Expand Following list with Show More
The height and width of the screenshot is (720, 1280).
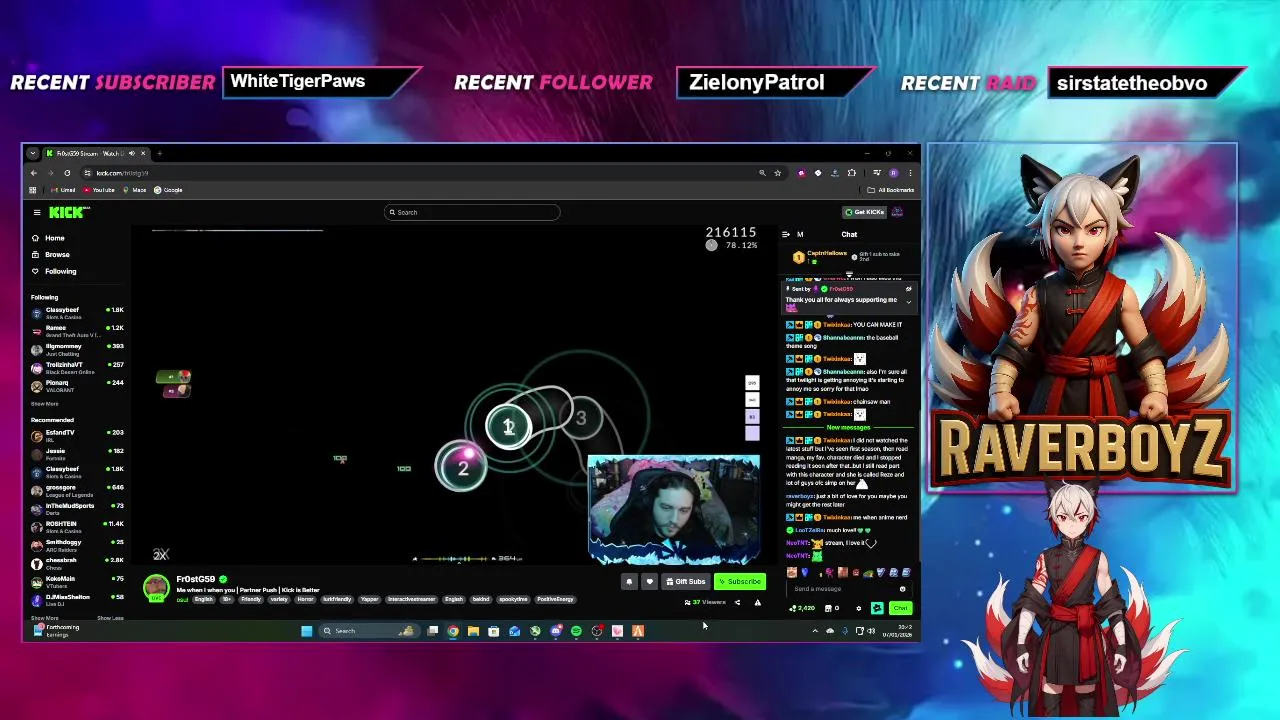pos(44,404)
